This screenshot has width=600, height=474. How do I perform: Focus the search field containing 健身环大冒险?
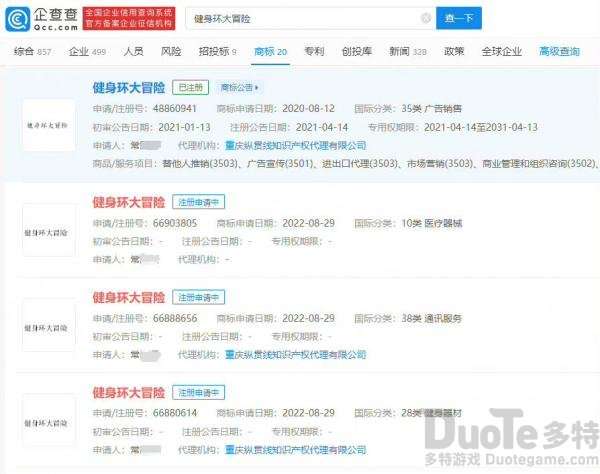[304, 18]
